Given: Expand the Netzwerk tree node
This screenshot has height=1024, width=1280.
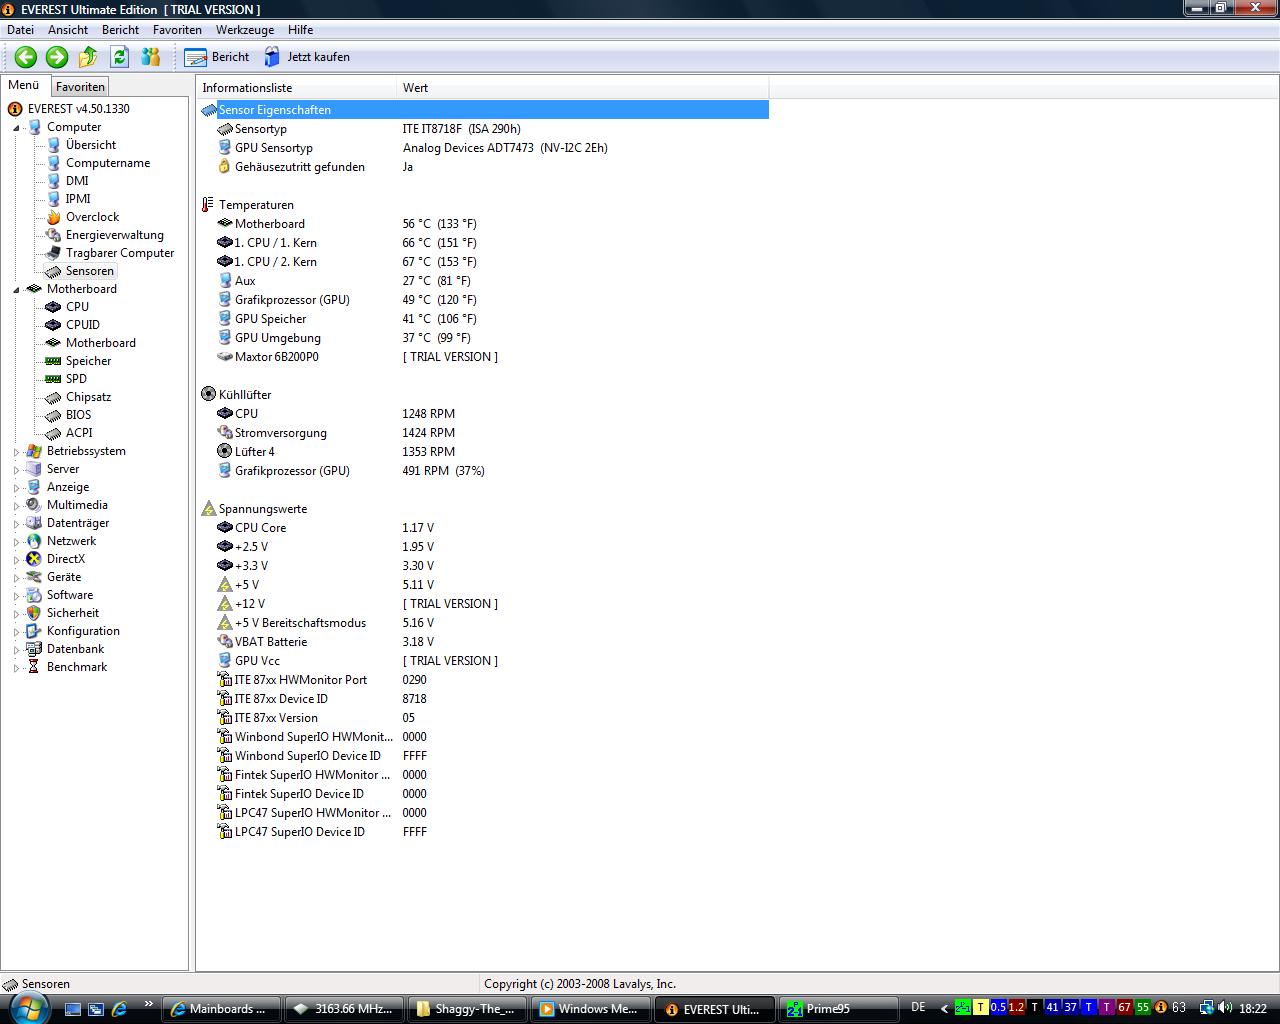Looking at the screenshot, I should tap(16, 542).
